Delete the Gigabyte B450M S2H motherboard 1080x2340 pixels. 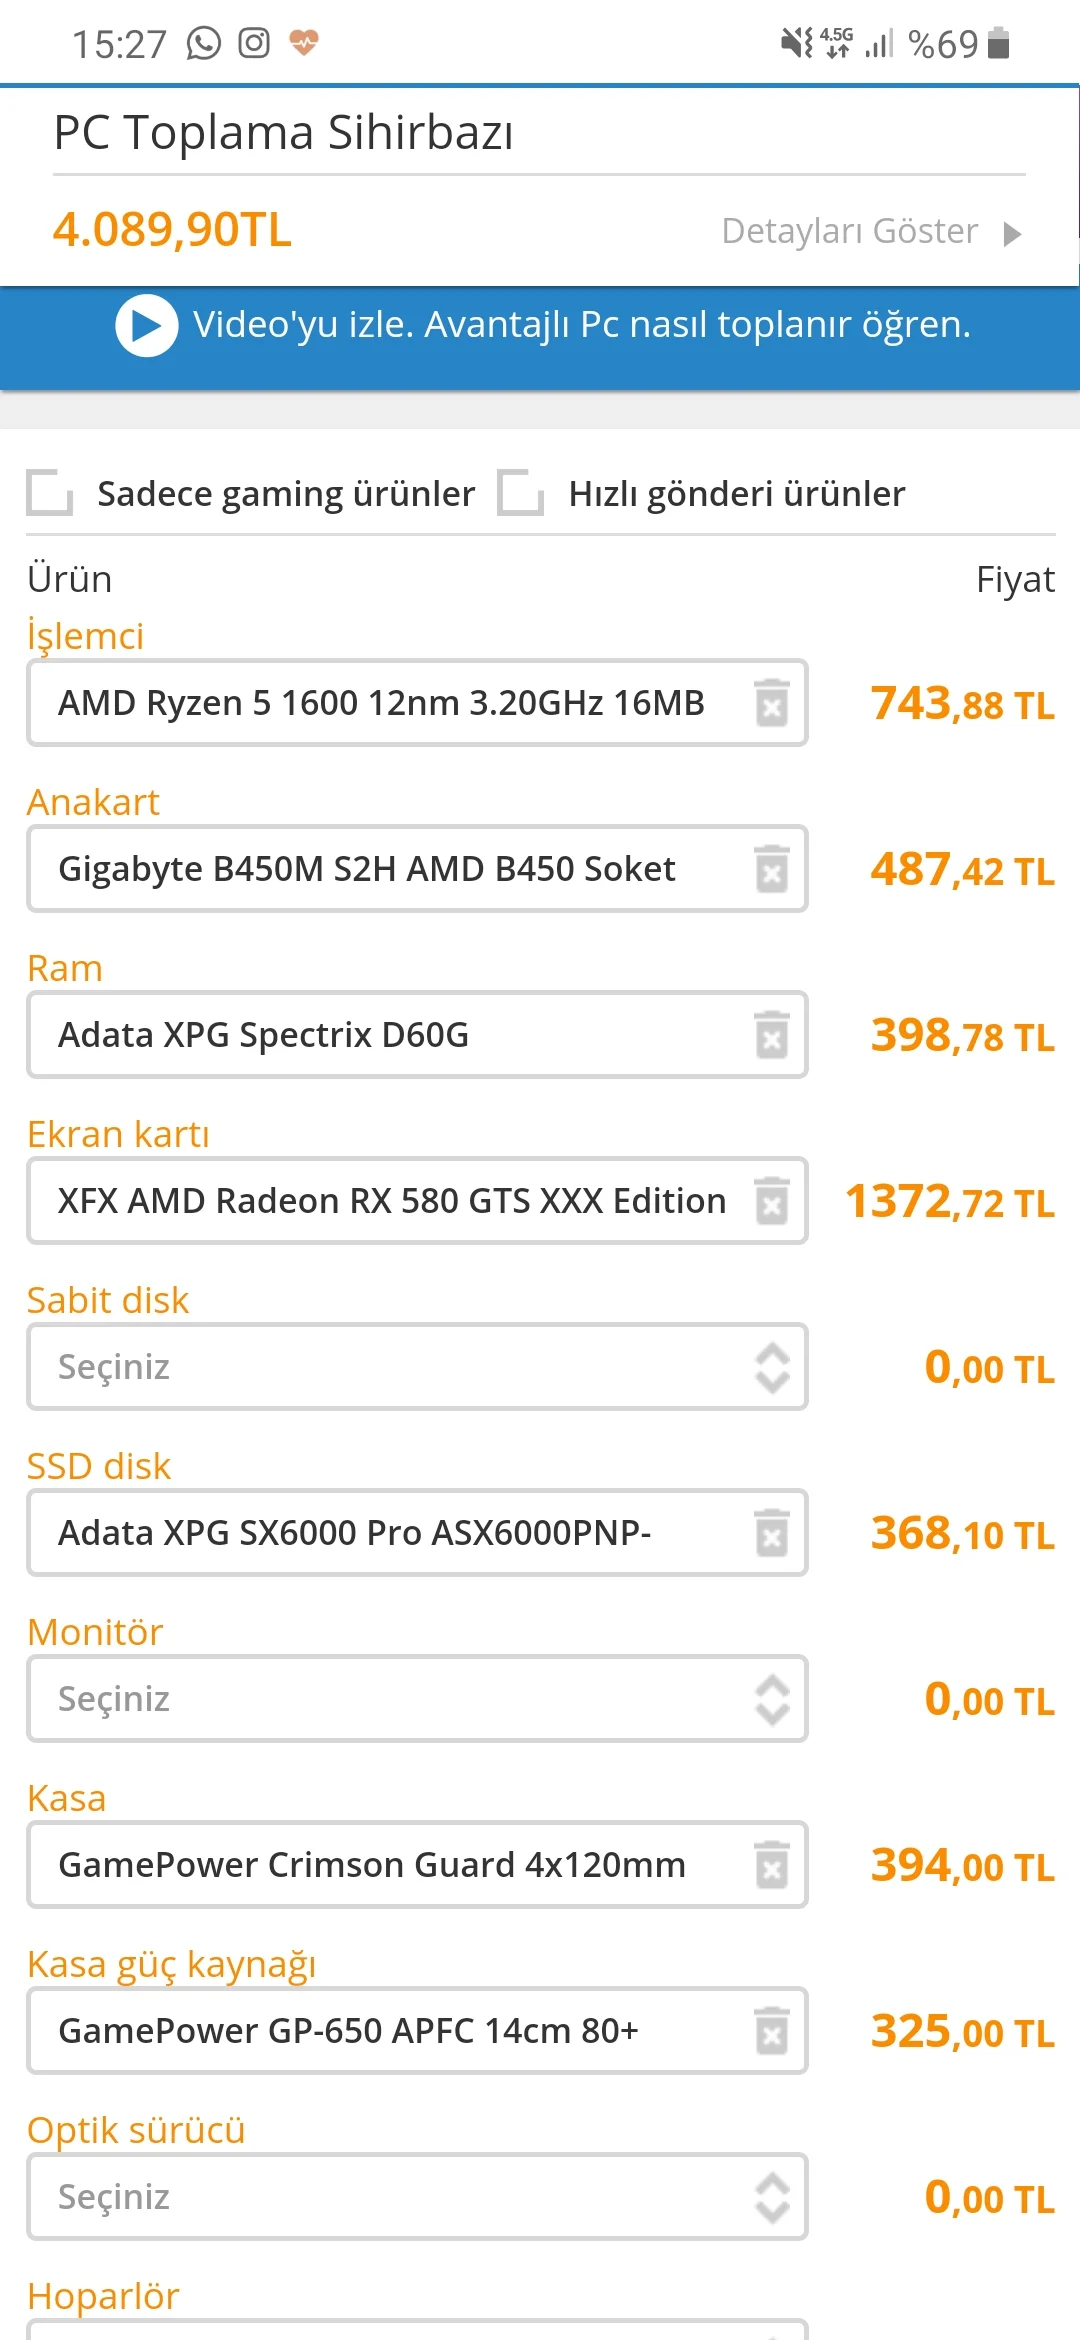771,869
